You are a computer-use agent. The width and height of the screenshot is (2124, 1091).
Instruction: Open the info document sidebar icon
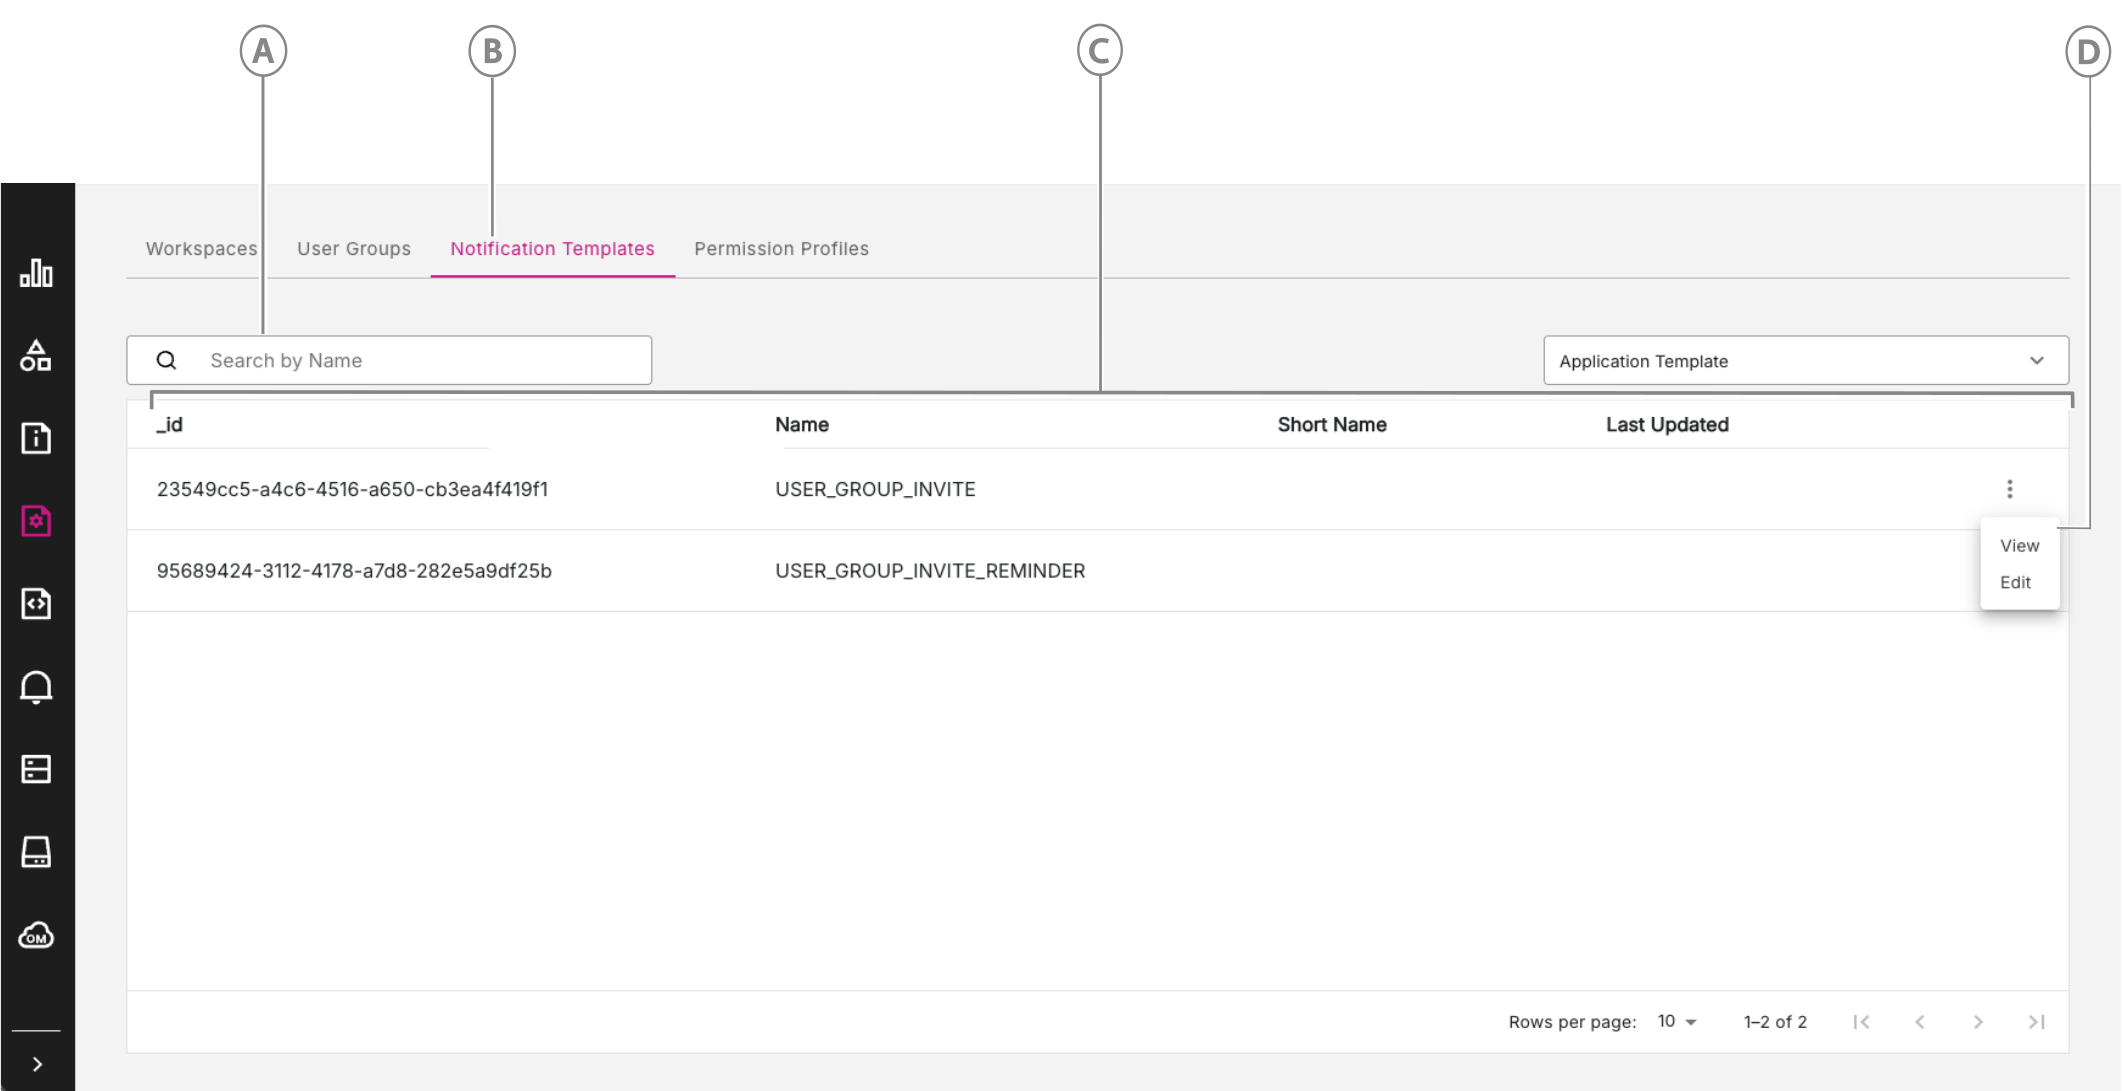(x=36, y=438)
